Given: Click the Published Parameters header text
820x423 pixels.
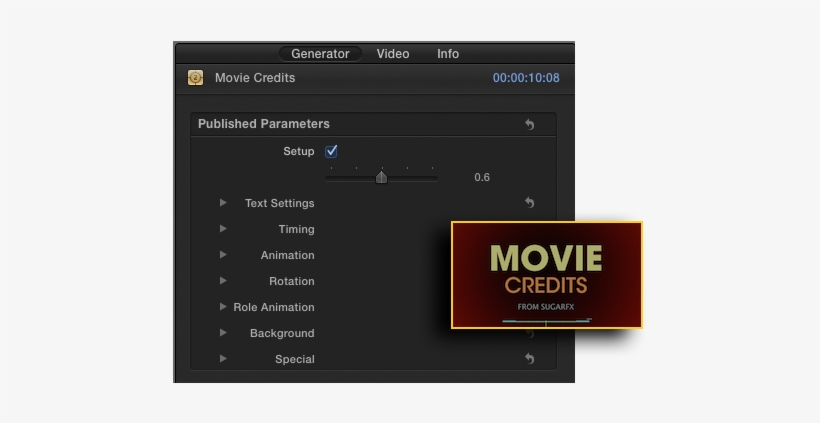Looking at the screenshot, I should tap(264, 124).
